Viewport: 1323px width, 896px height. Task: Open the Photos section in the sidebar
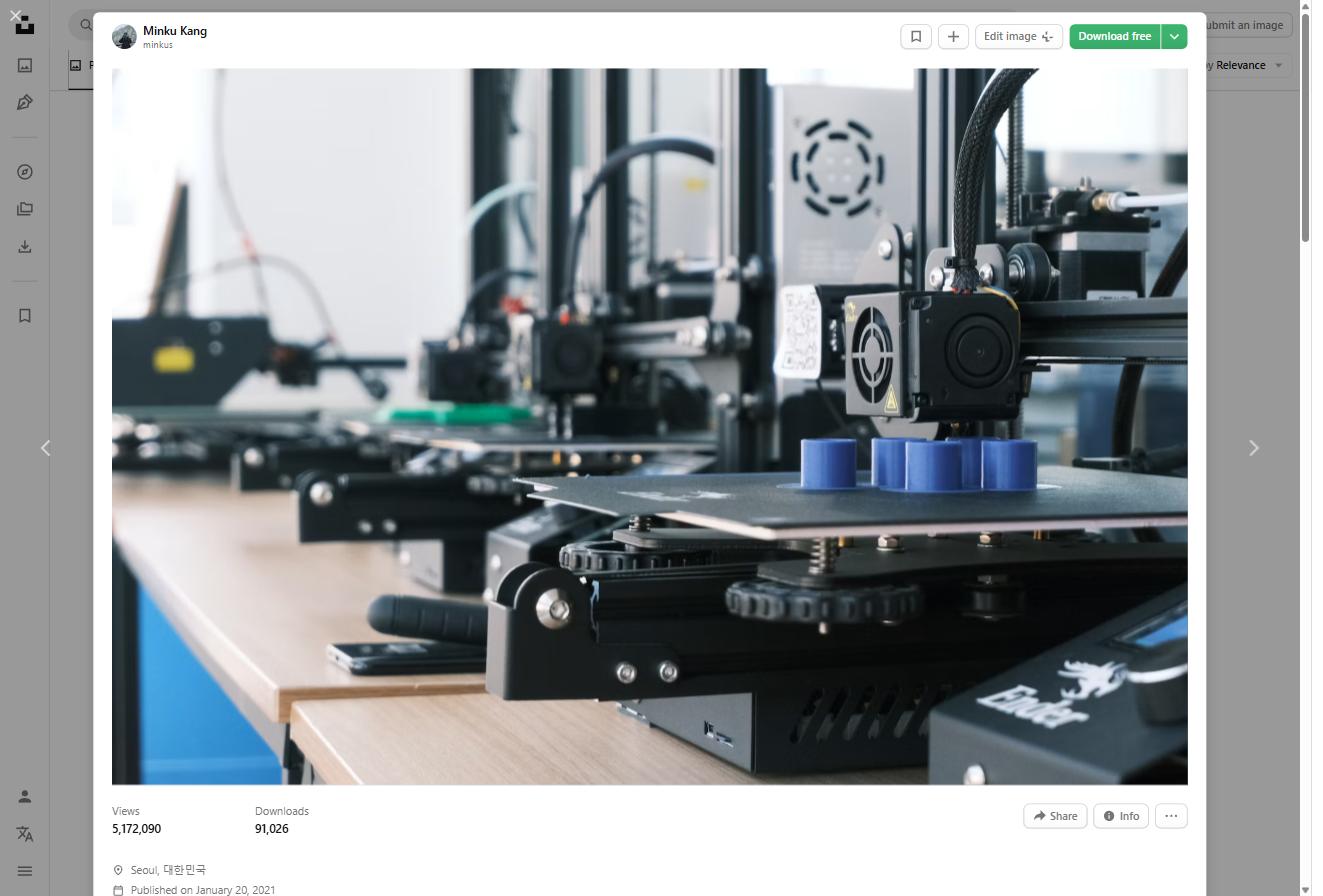click(25, 65)
